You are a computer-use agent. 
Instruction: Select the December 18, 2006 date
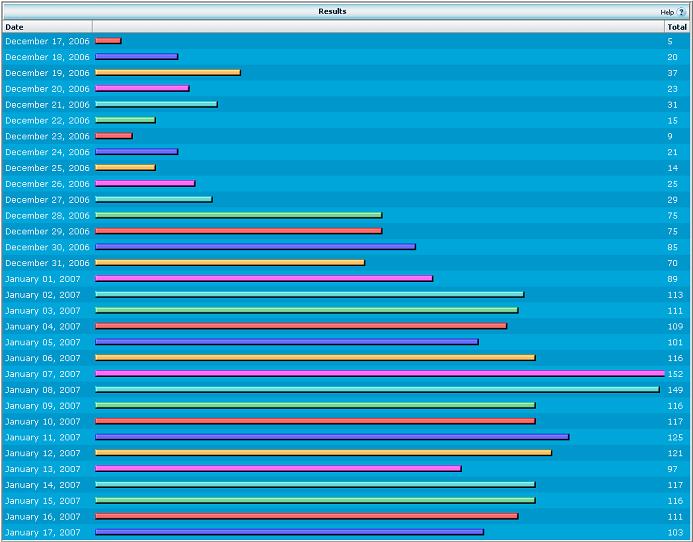pyautogui.click(x=47, y=57)
